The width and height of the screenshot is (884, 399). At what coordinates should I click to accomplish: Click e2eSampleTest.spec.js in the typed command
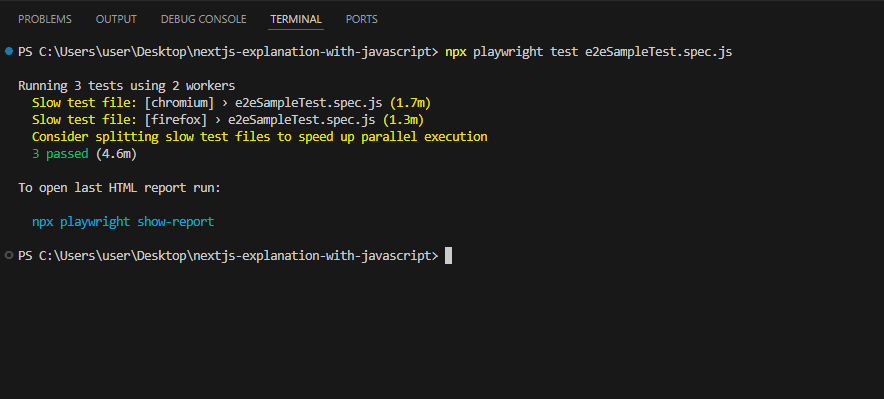pos(658,52)
